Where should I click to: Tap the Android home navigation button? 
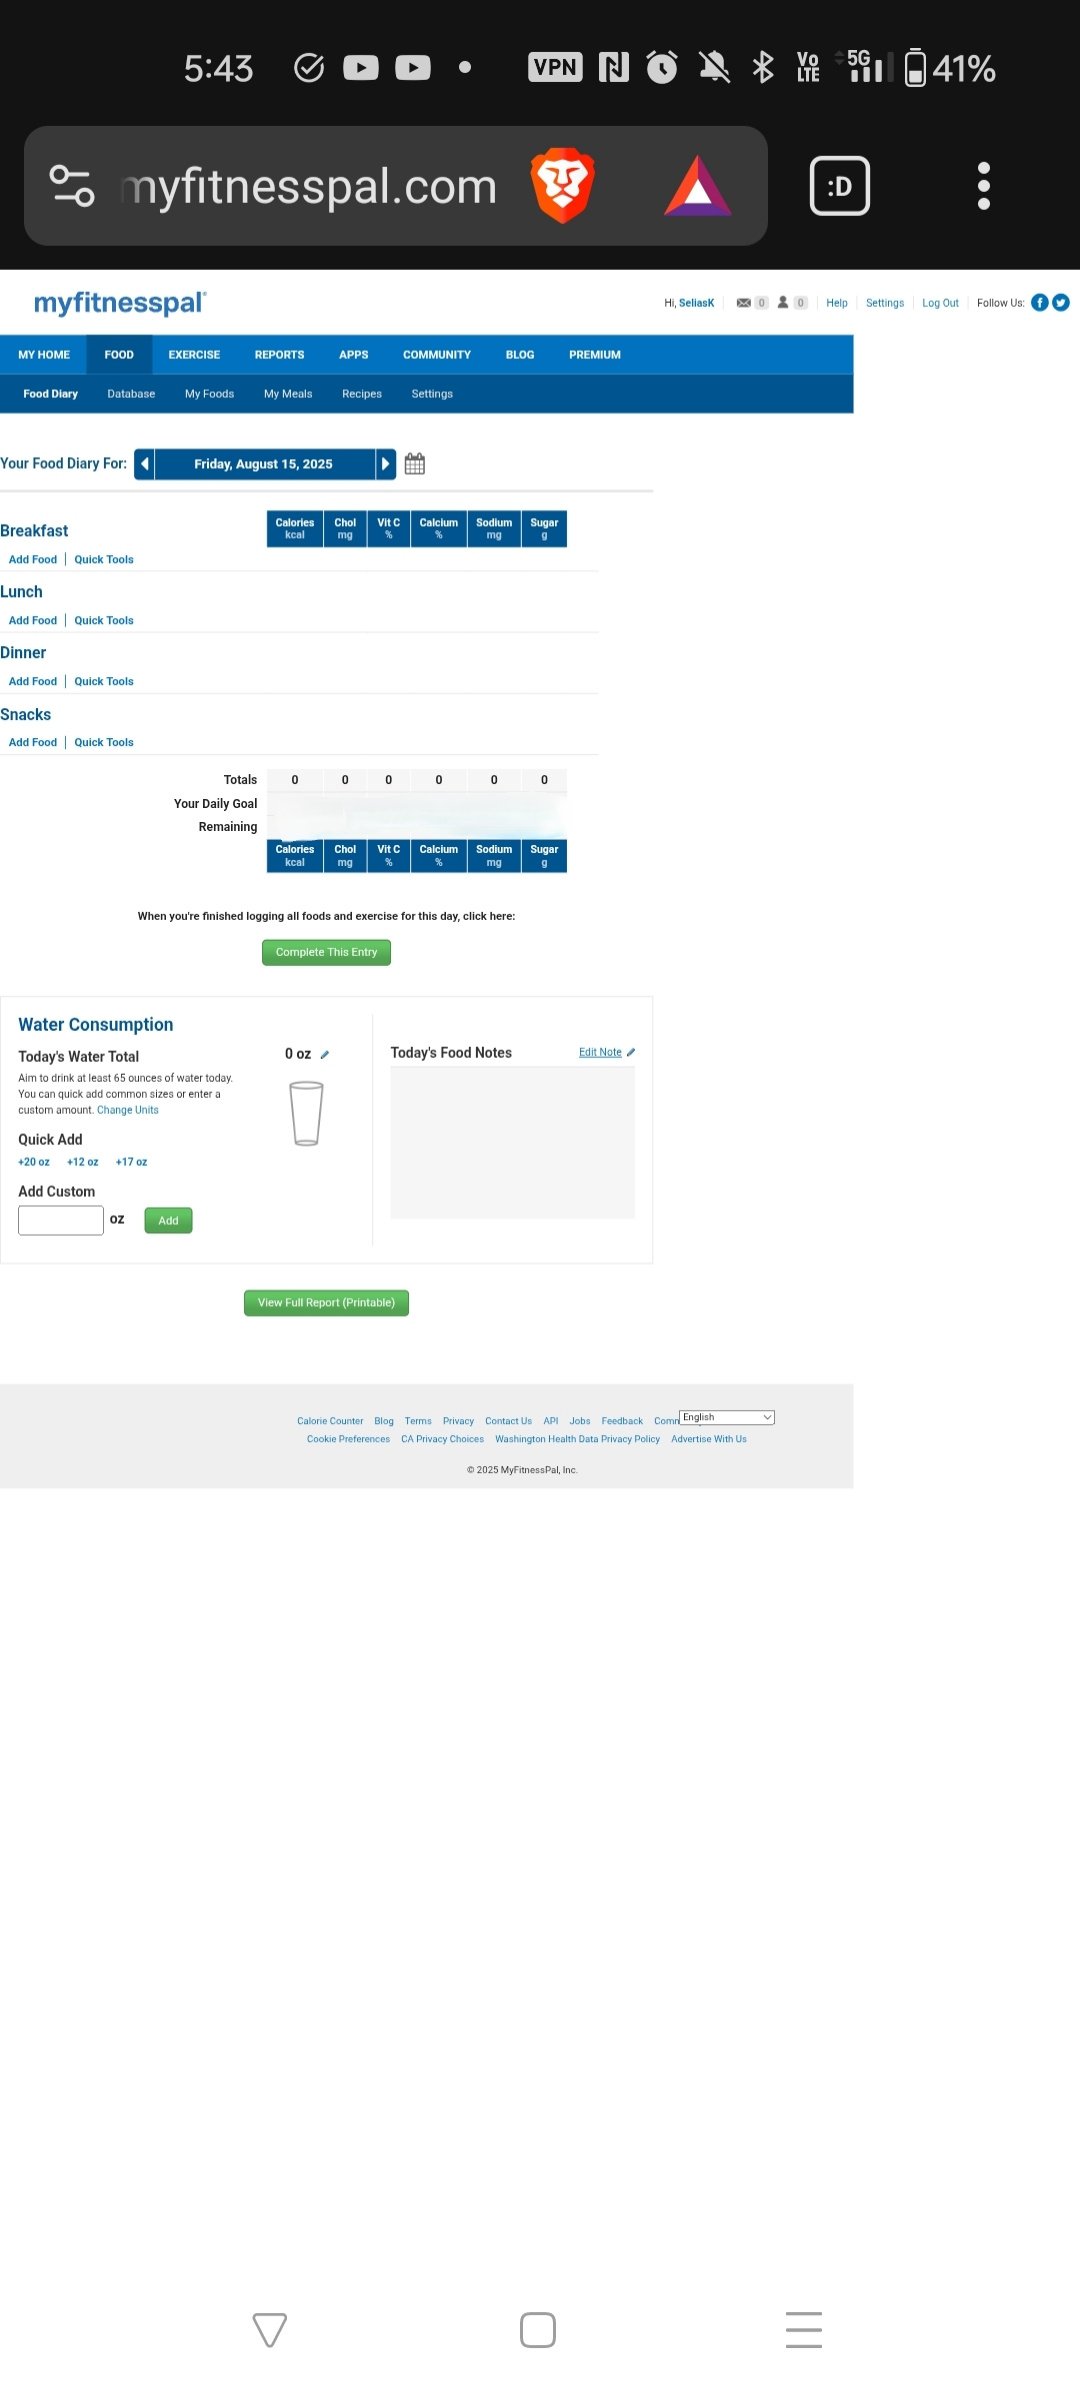(538, 2330)
